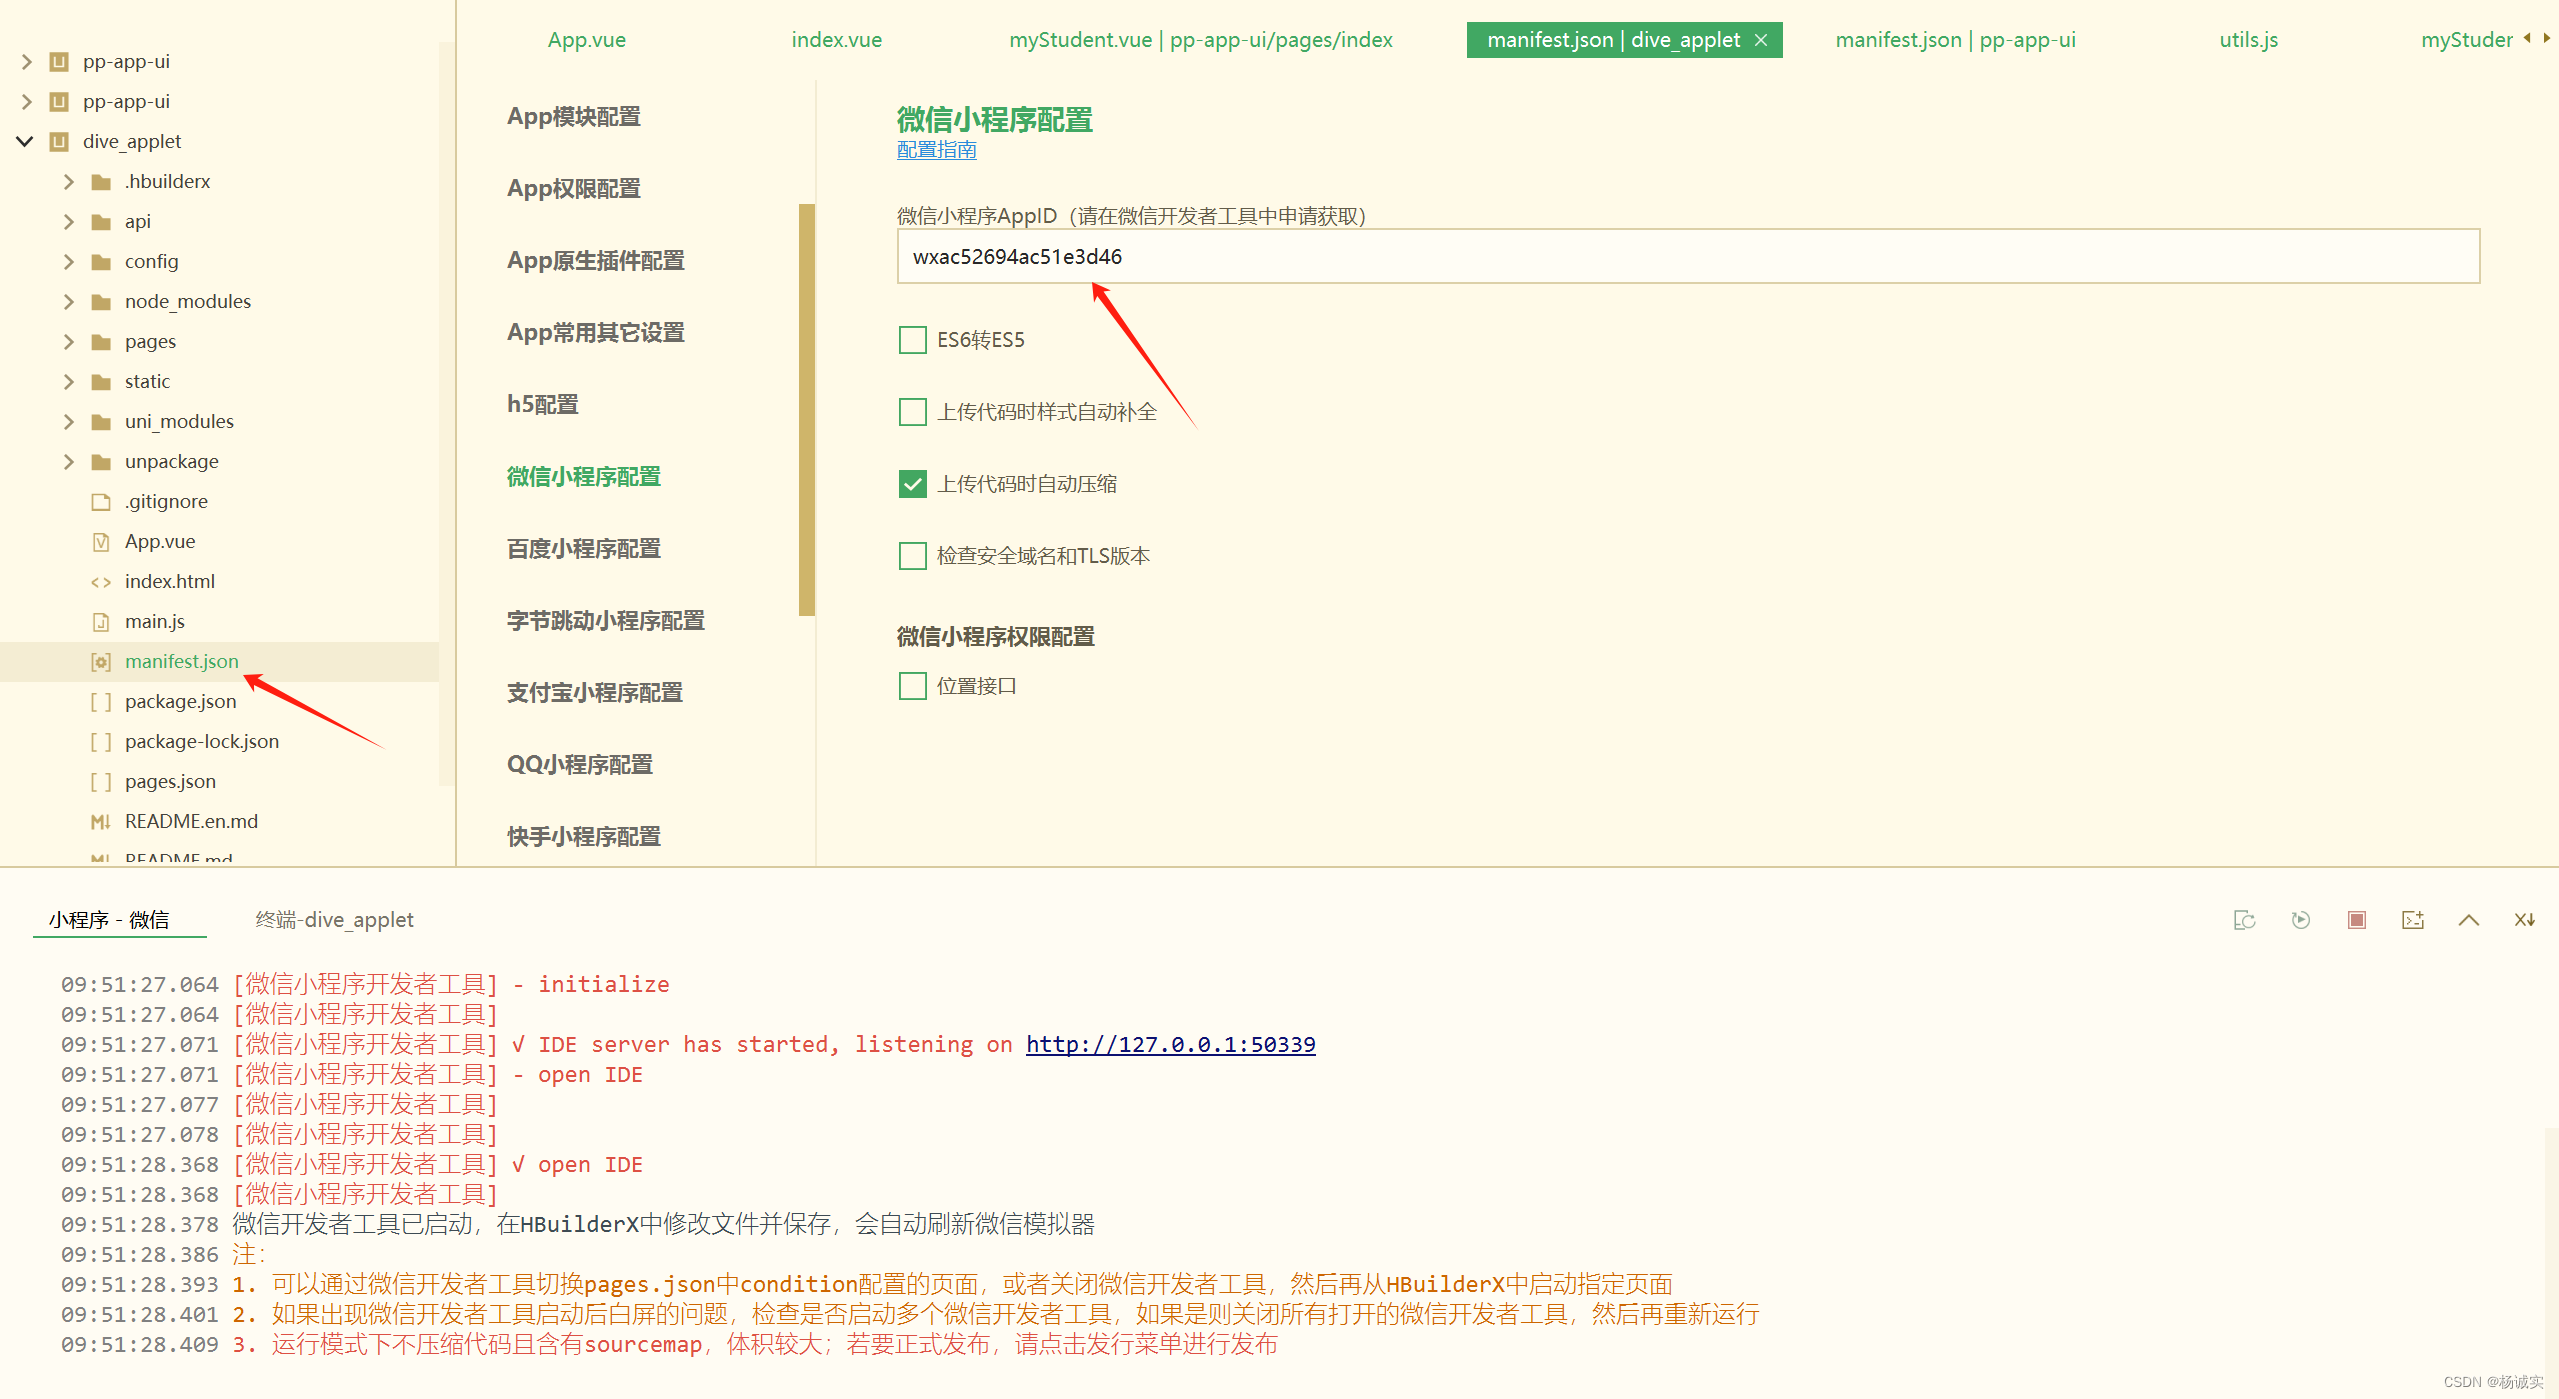
Task: Click the red stop-run button in console
Action: 2356,920
